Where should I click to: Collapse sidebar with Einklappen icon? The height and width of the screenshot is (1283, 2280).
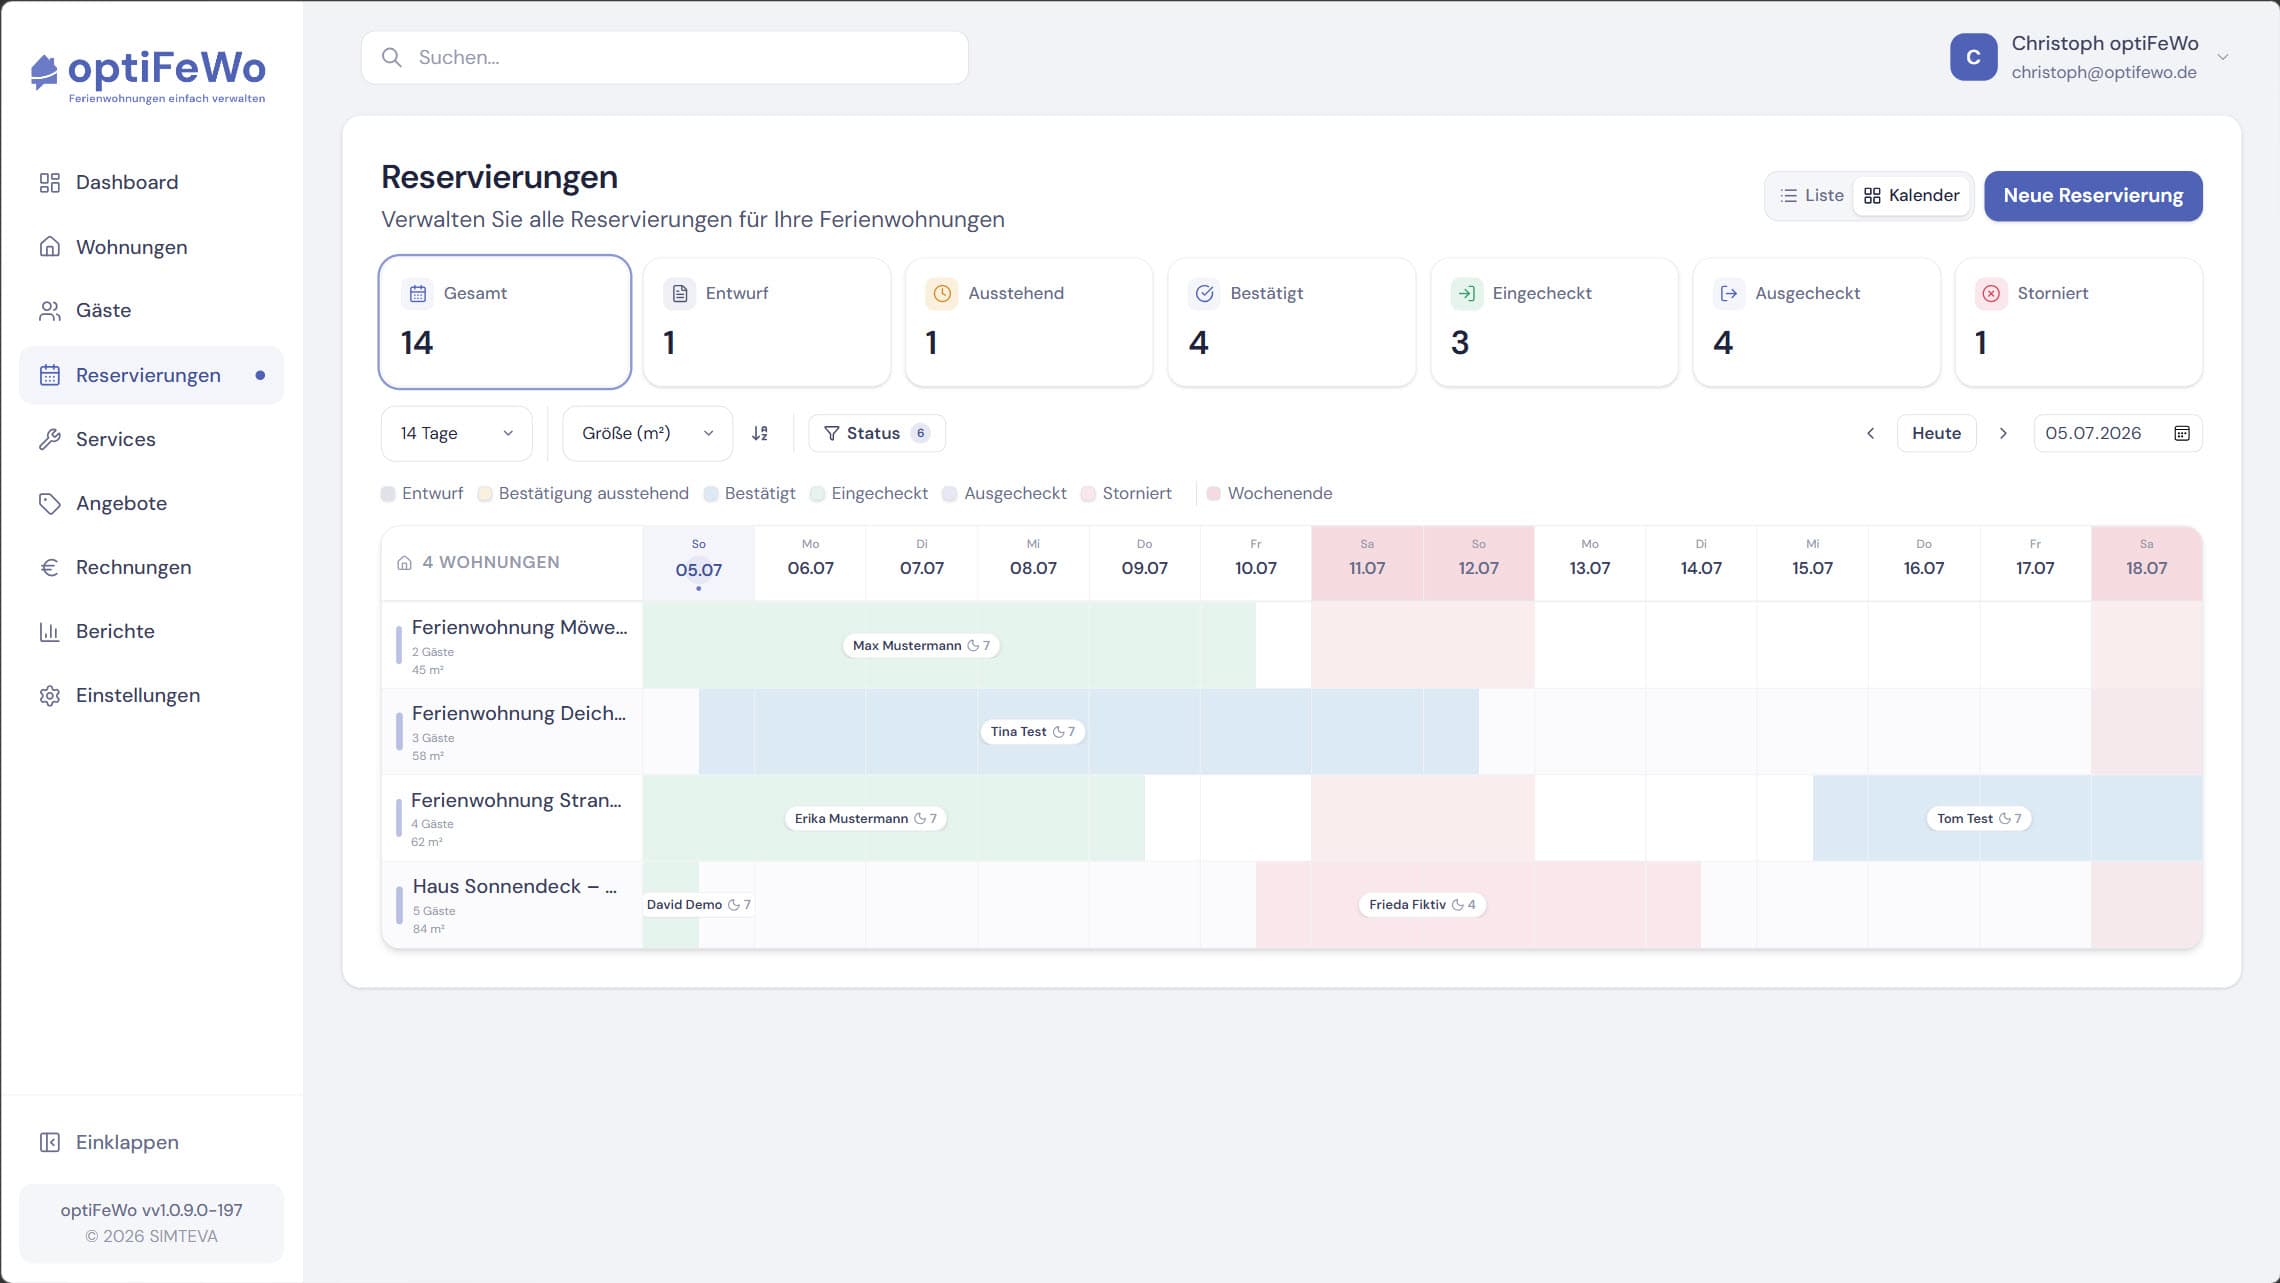pos(49,1142)
